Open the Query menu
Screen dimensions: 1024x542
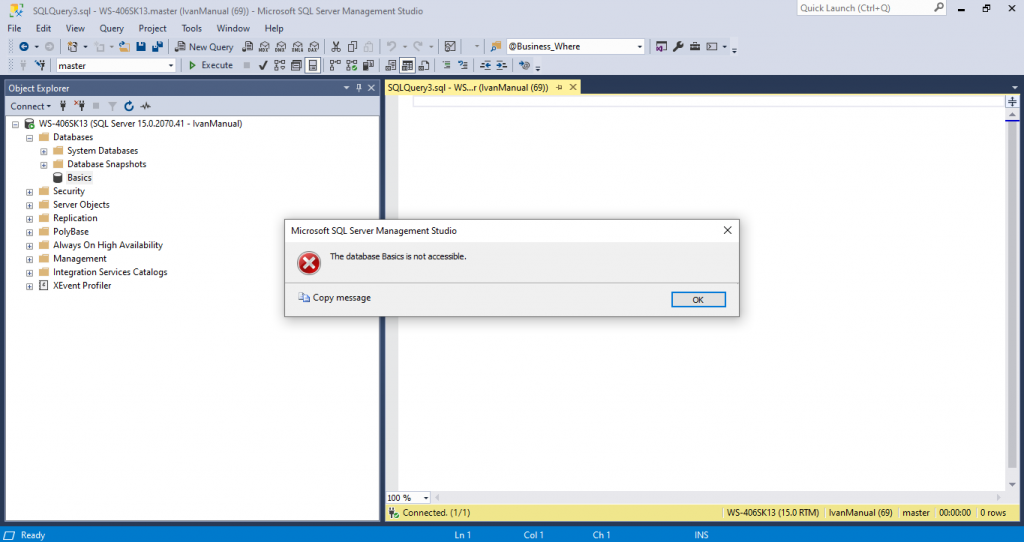112,28
